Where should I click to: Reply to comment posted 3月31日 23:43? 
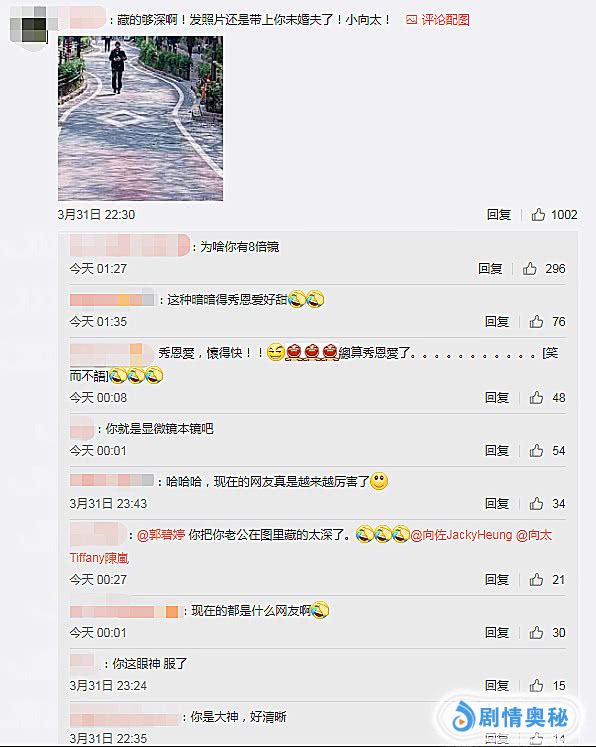pos(497,503)
